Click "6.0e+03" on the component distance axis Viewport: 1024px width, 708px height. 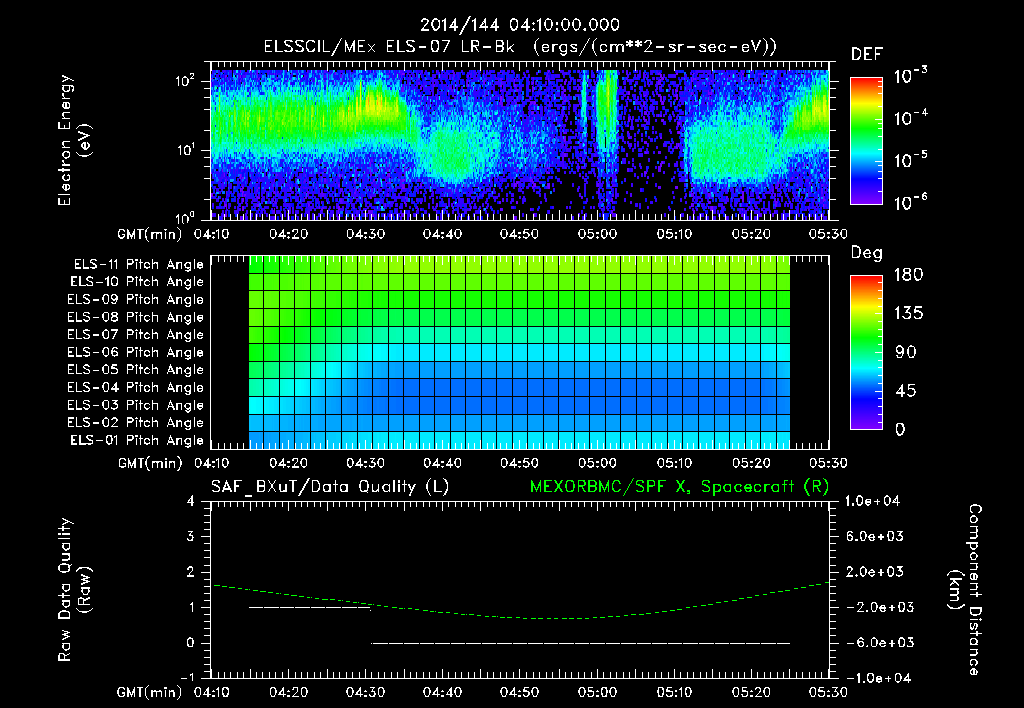(874, 536)
